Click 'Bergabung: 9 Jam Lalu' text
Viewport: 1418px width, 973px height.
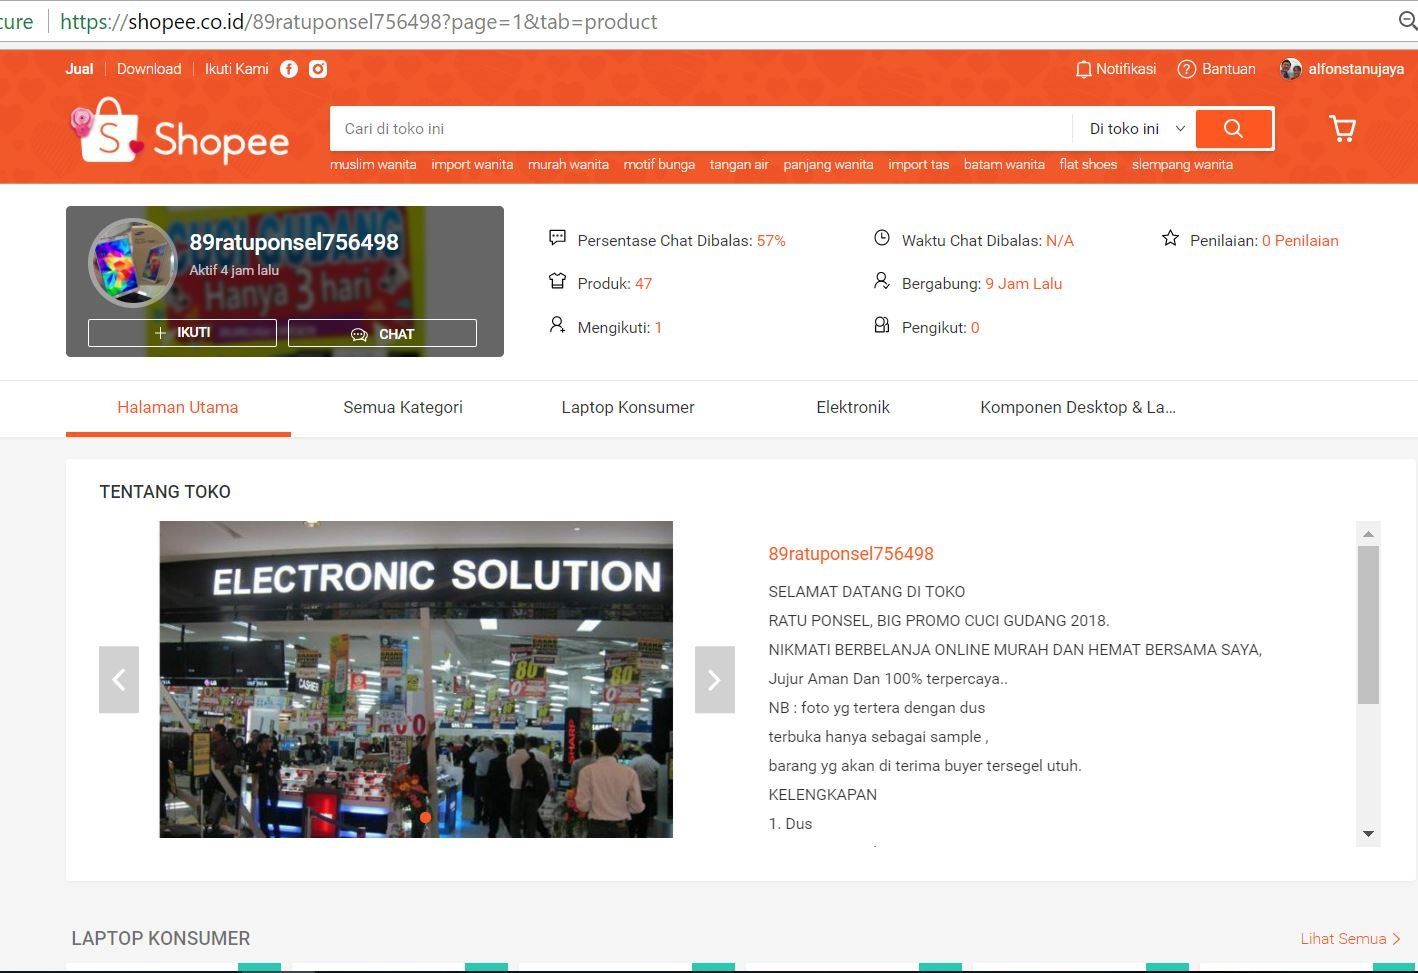[982, 284]
